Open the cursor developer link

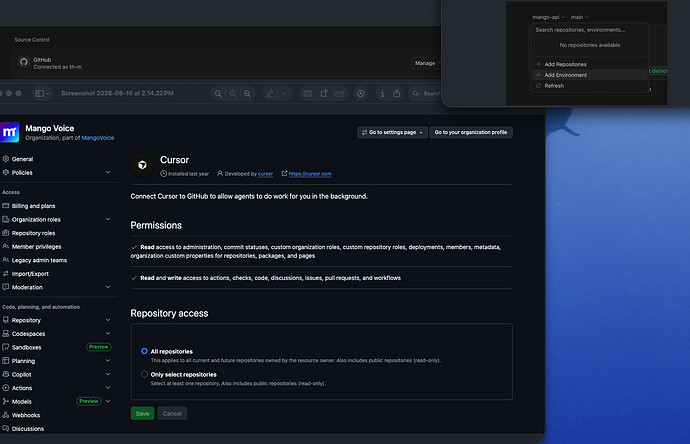click(265, 174)
